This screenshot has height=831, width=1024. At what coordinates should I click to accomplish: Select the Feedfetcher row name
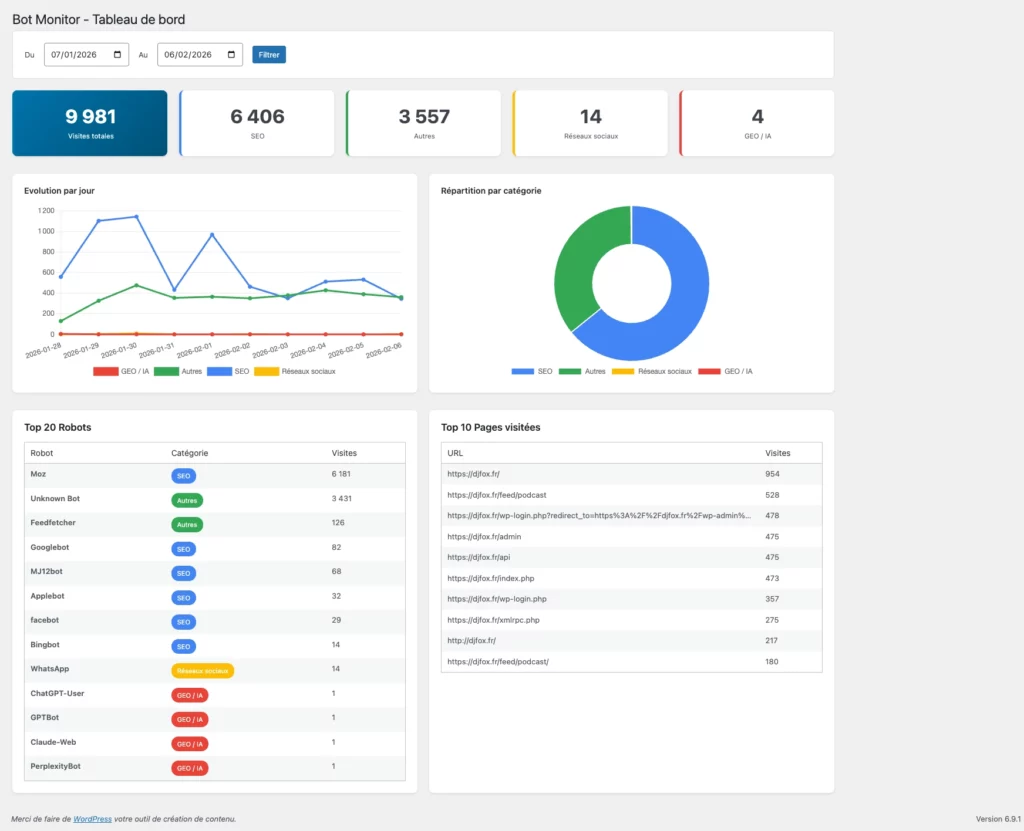53,523
